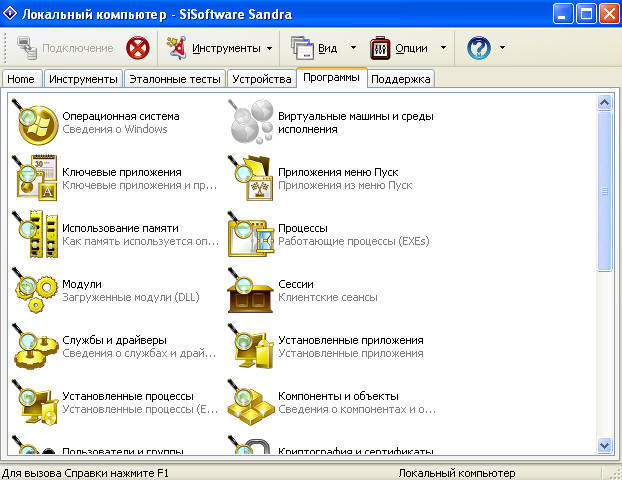Open the Установленные процессы icon
Screen dimensions: 622x480
click(x=35, y=402)
